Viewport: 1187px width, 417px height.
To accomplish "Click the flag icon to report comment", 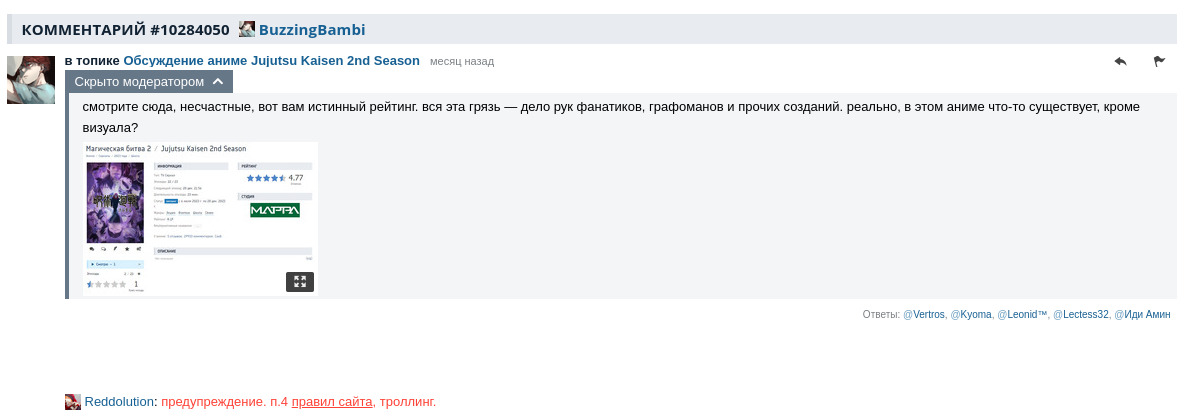I will [x=1159, y=61].
